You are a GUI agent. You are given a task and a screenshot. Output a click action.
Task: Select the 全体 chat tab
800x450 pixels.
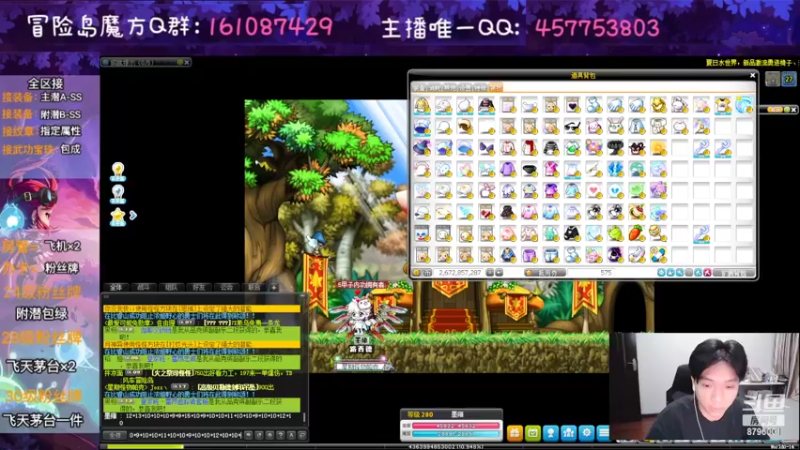(x=116, y=287)
